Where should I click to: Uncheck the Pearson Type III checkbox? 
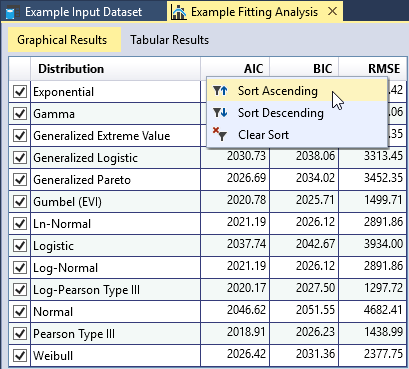click(20, 333)
